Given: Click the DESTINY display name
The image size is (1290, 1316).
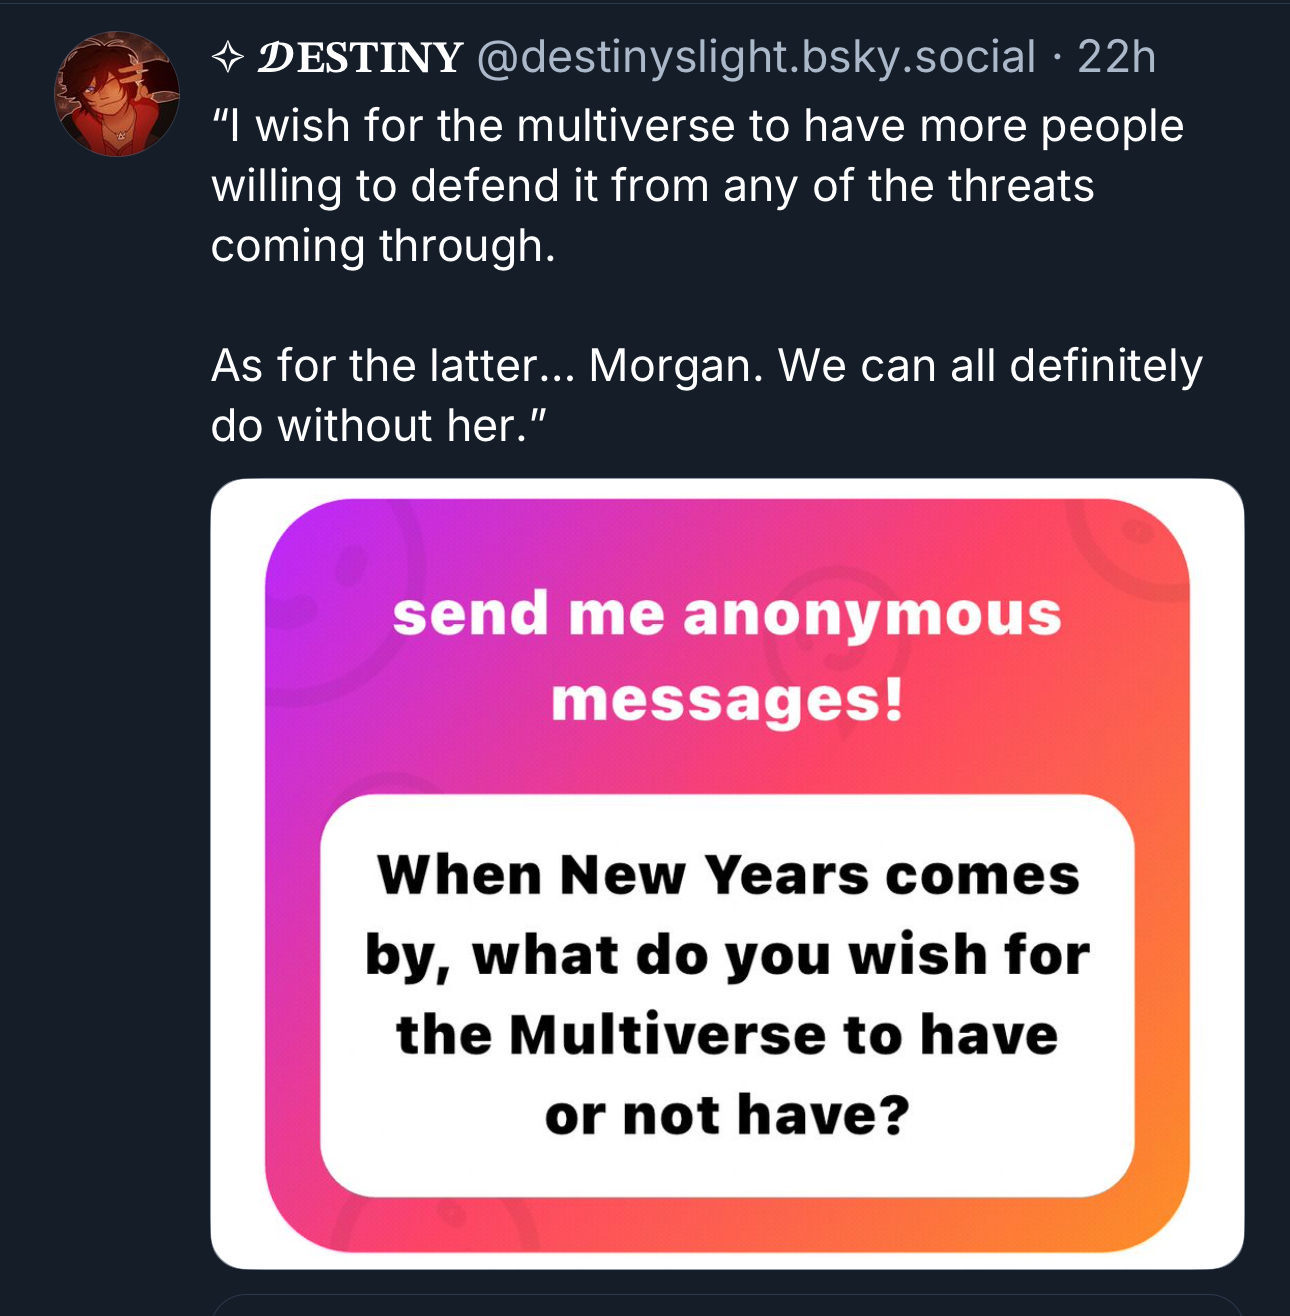Looking at the screenshot, I should click(x=361, y=58).
